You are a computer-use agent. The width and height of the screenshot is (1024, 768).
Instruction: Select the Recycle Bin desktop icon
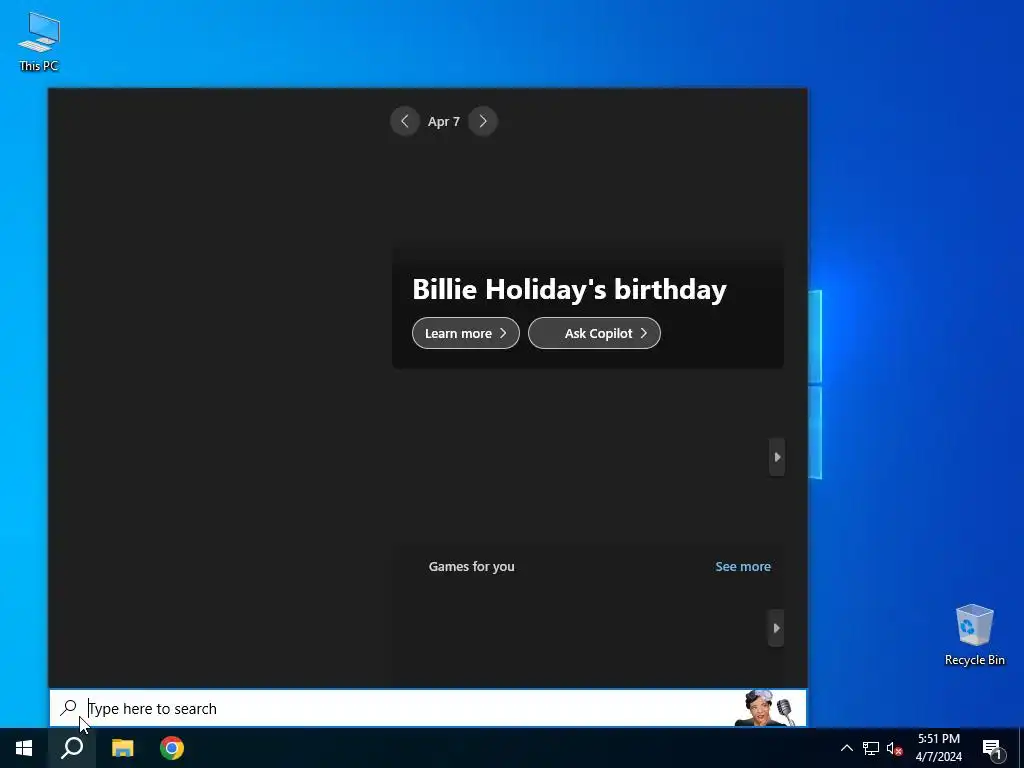click(974, 635)
